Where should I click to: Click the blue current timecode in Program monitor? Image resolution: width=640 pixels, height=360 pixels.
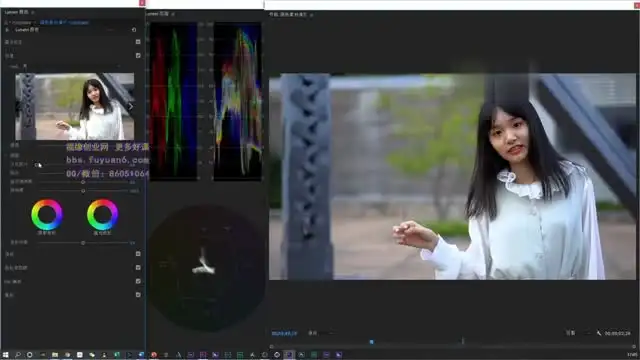(284, 333)
